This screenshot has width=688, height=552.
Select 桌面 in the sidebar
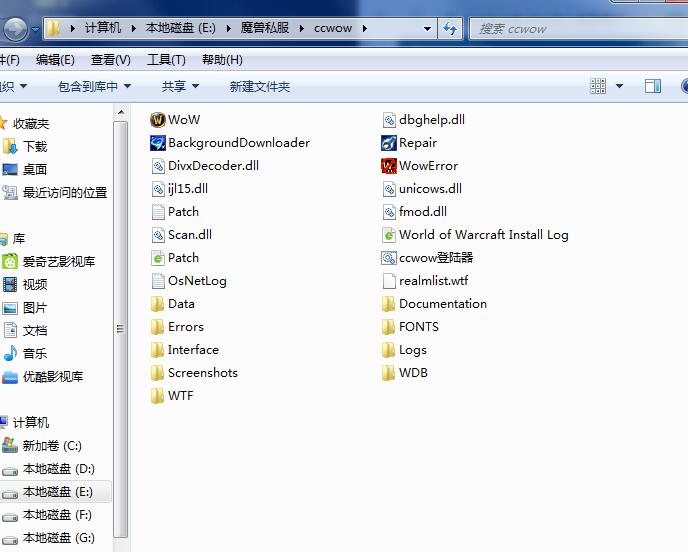click(35, 169)
